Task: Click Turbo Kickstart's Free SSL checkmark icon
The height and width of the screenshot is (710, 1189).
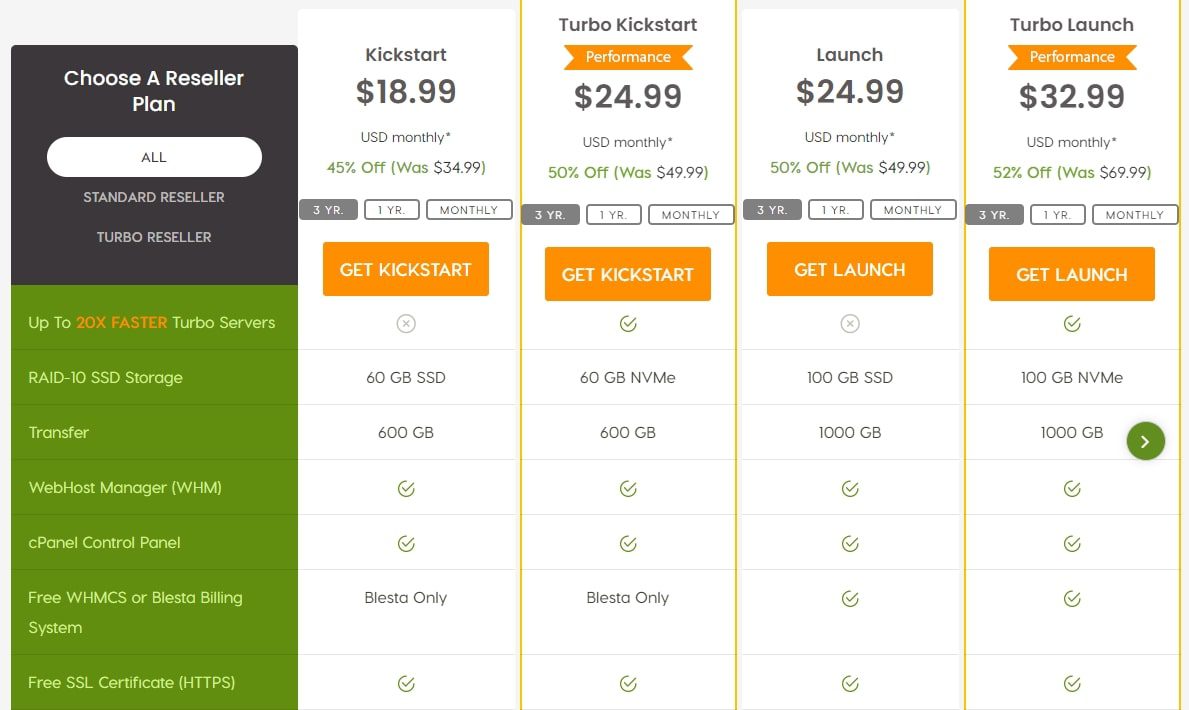Action: coord(628,683)
